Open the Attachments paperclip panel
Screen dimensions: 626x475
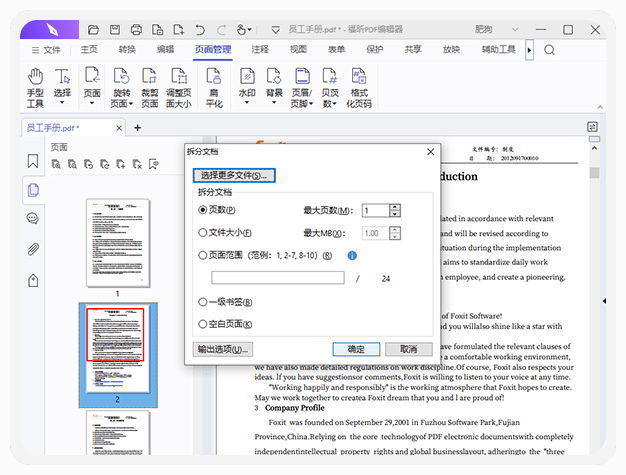(33, 249)
